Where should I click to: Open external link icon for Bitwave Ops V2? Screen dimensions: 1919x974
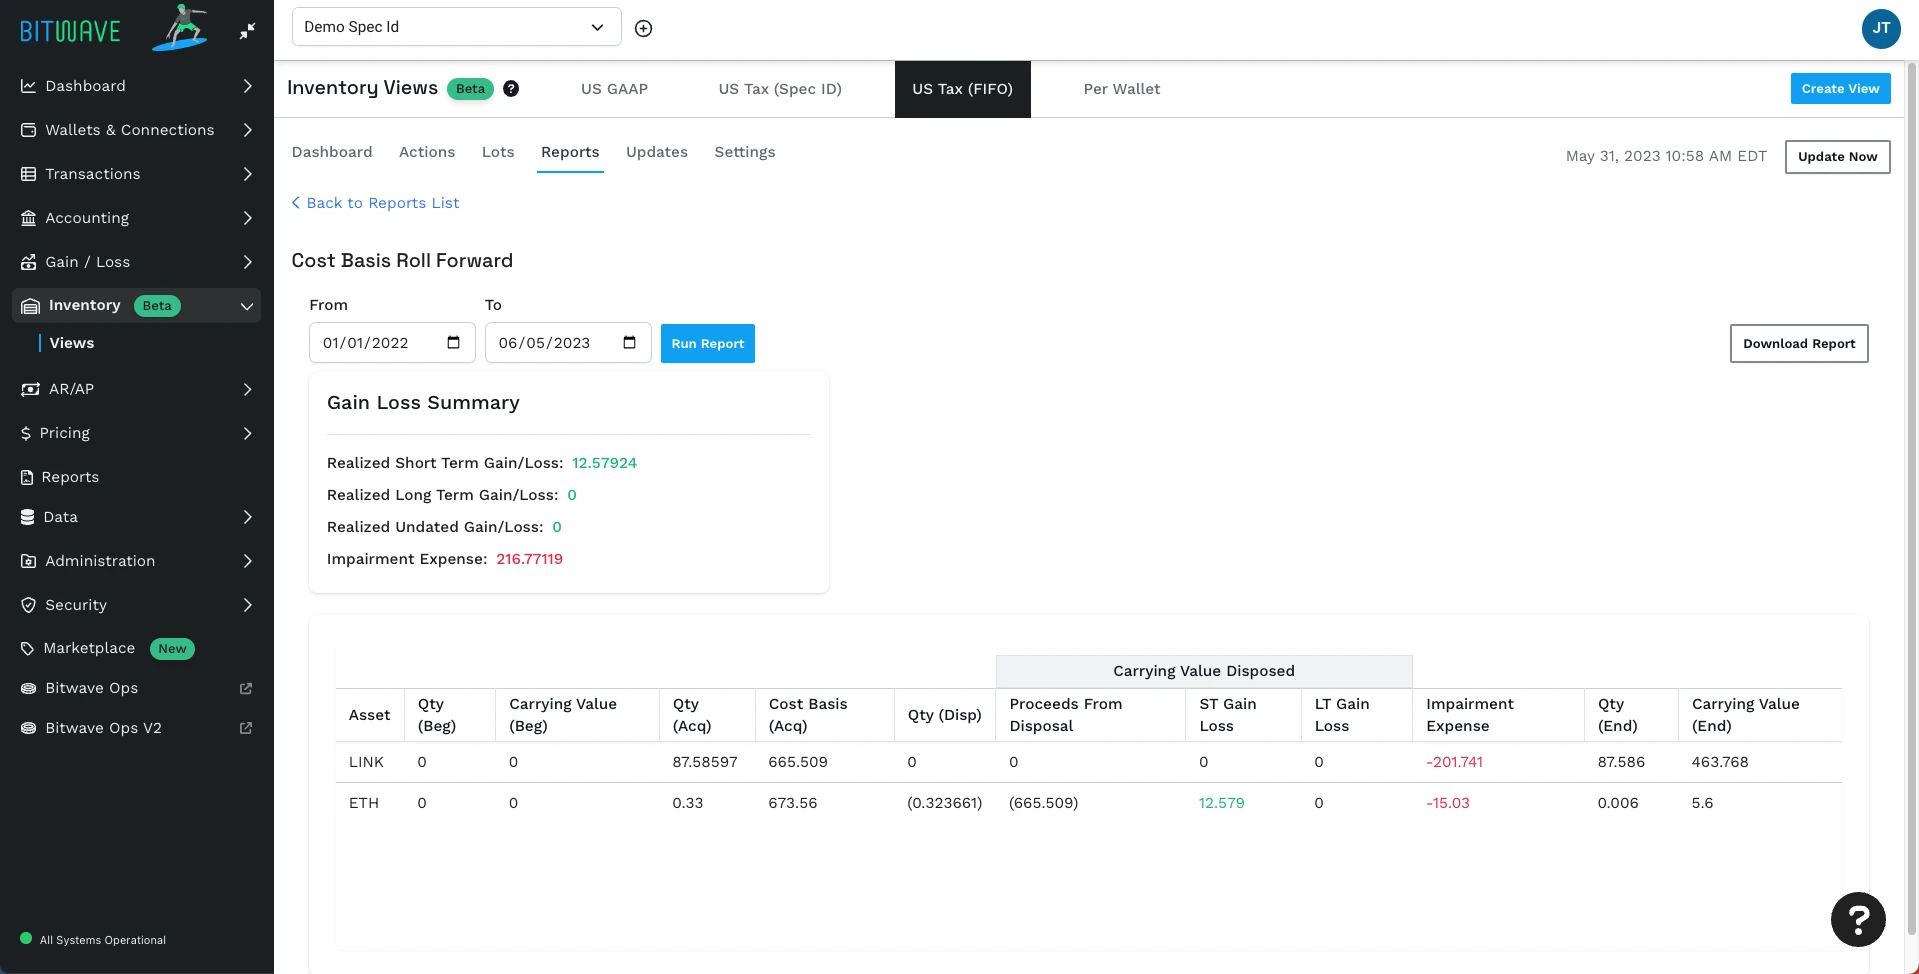[246, 728]
